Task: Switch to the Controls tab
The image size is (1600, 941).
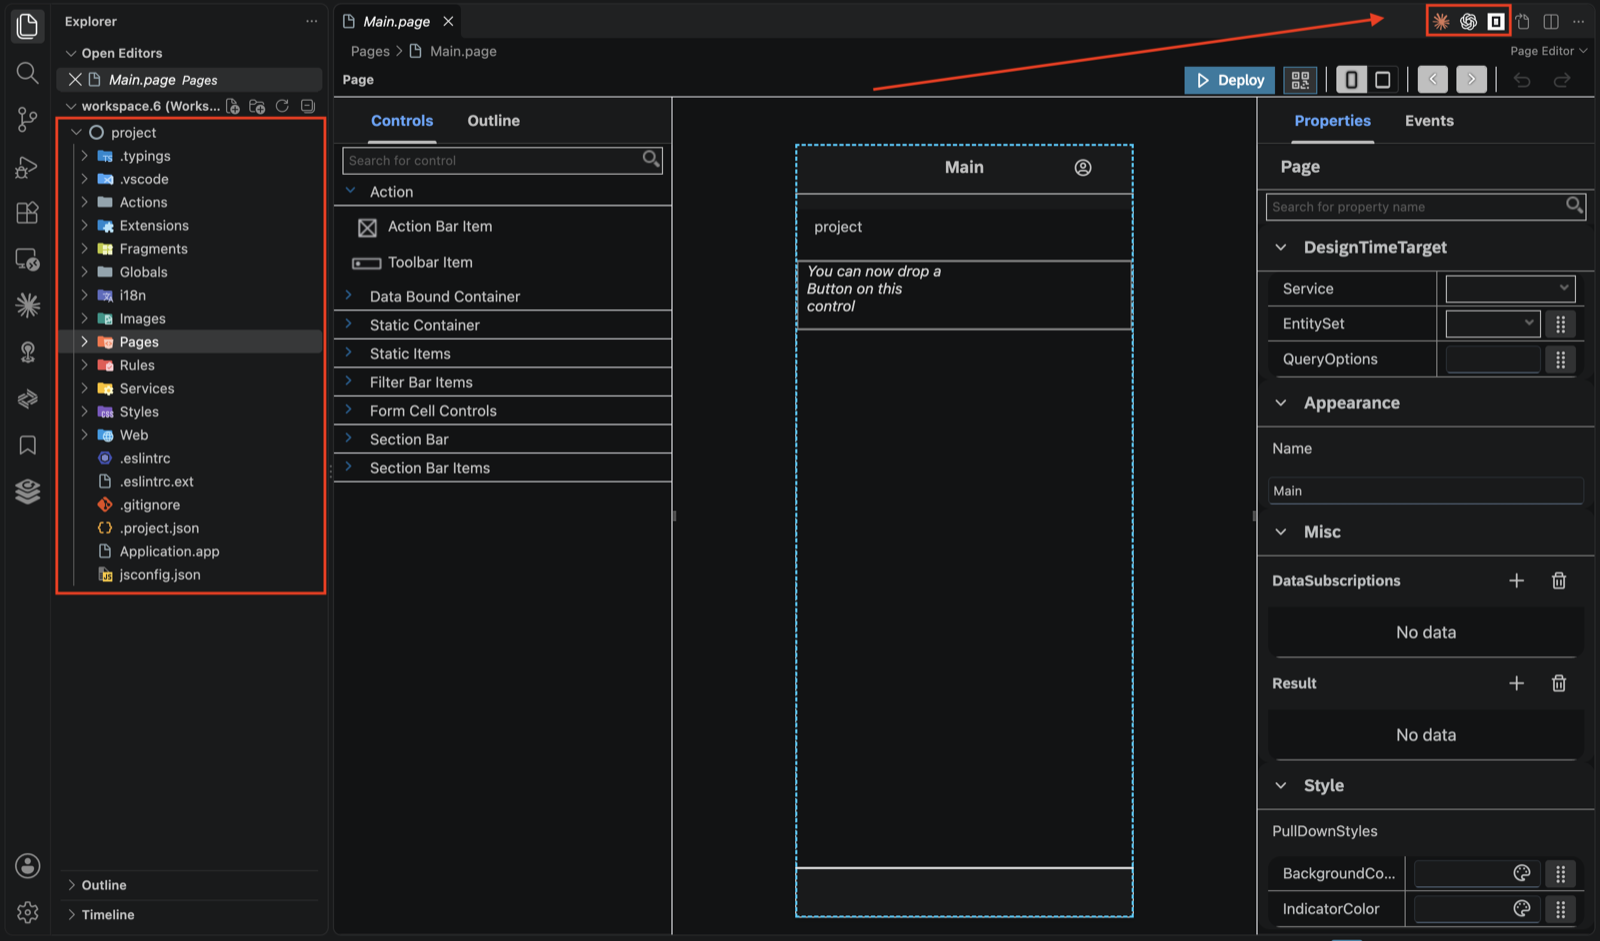Action: pos(402,120)
